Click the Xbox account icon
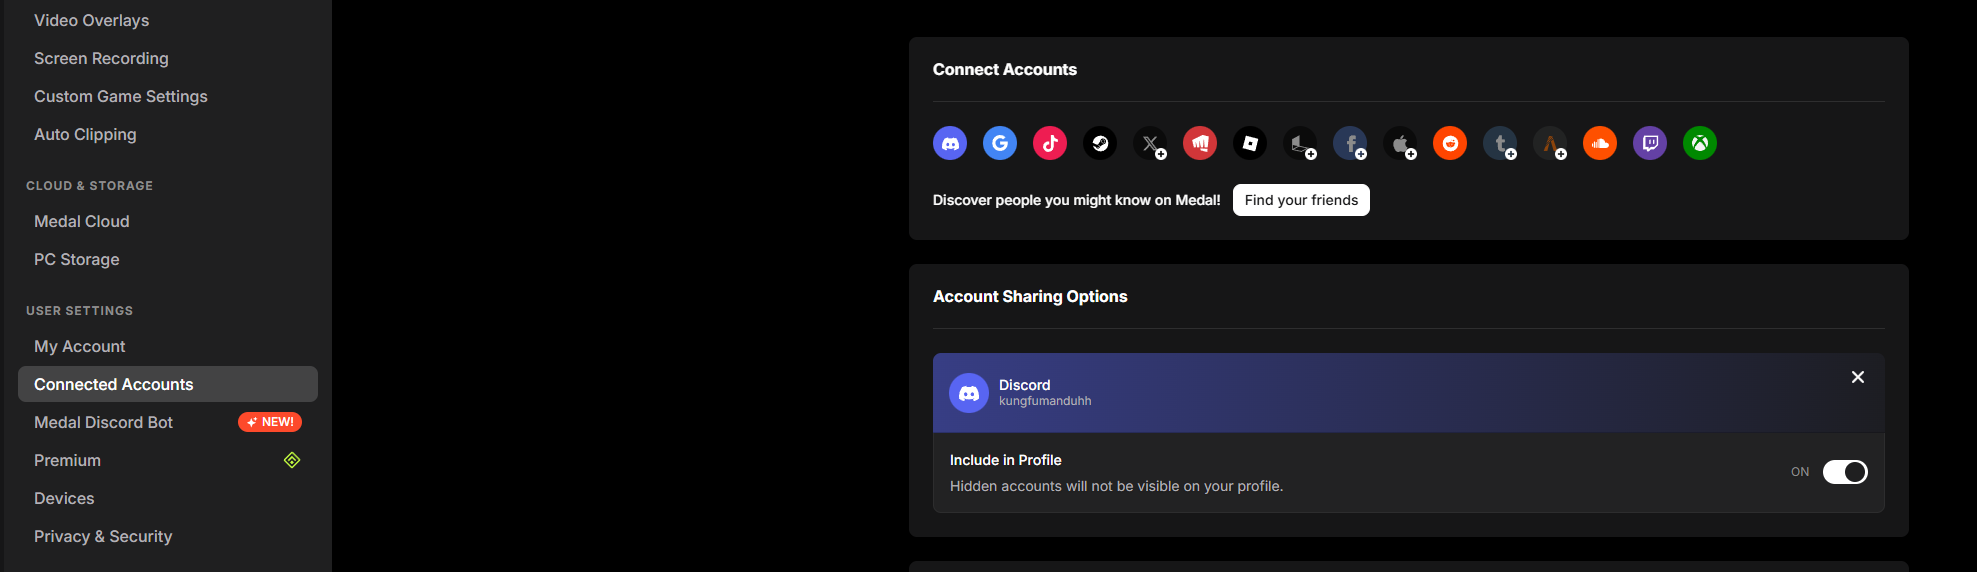The height and width of the screenshot is (572, 1977). 1700,143
